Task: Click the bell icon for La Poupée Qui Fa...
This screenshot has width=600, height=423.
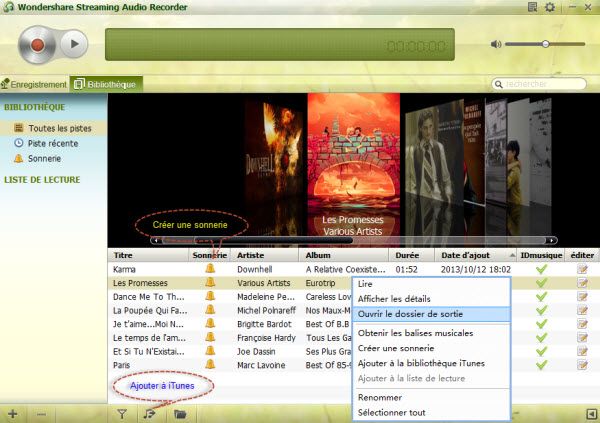Action: [x=210, y=310]
